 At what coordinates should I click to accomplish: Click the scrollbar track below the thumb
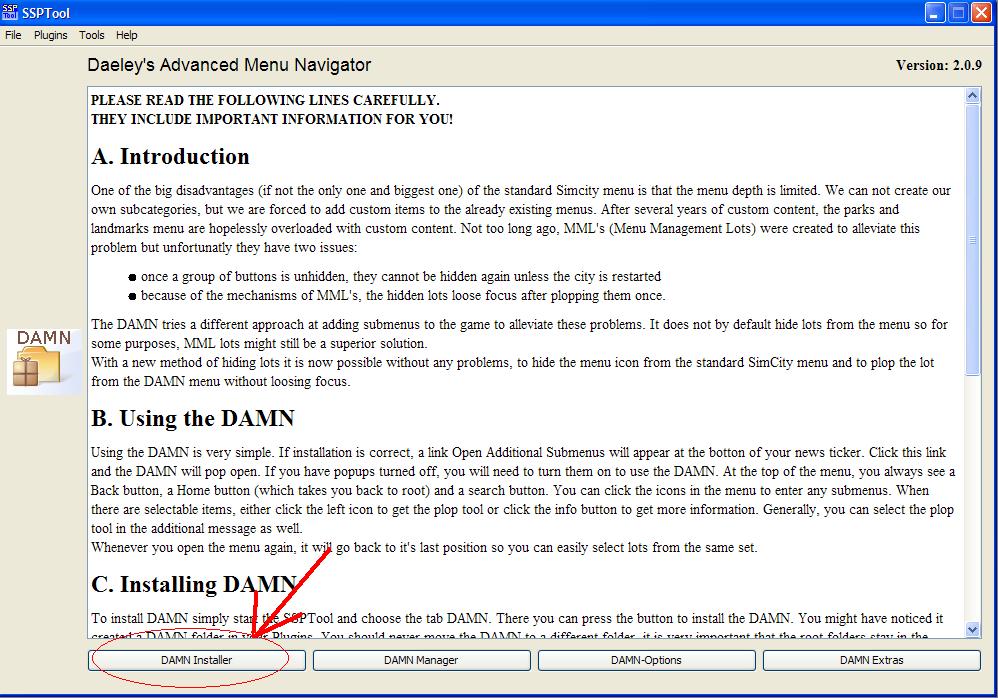[x=972, y=499]
